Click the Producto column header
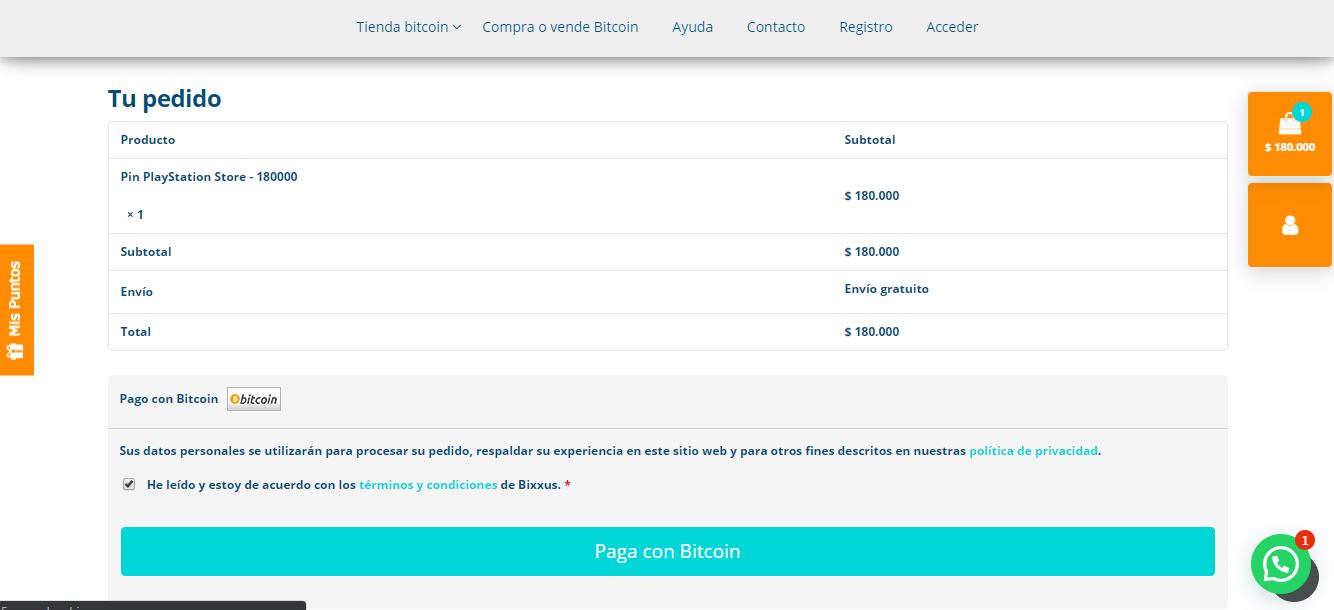This screenshot has height=610, width=1334. (x=148, y=140)
